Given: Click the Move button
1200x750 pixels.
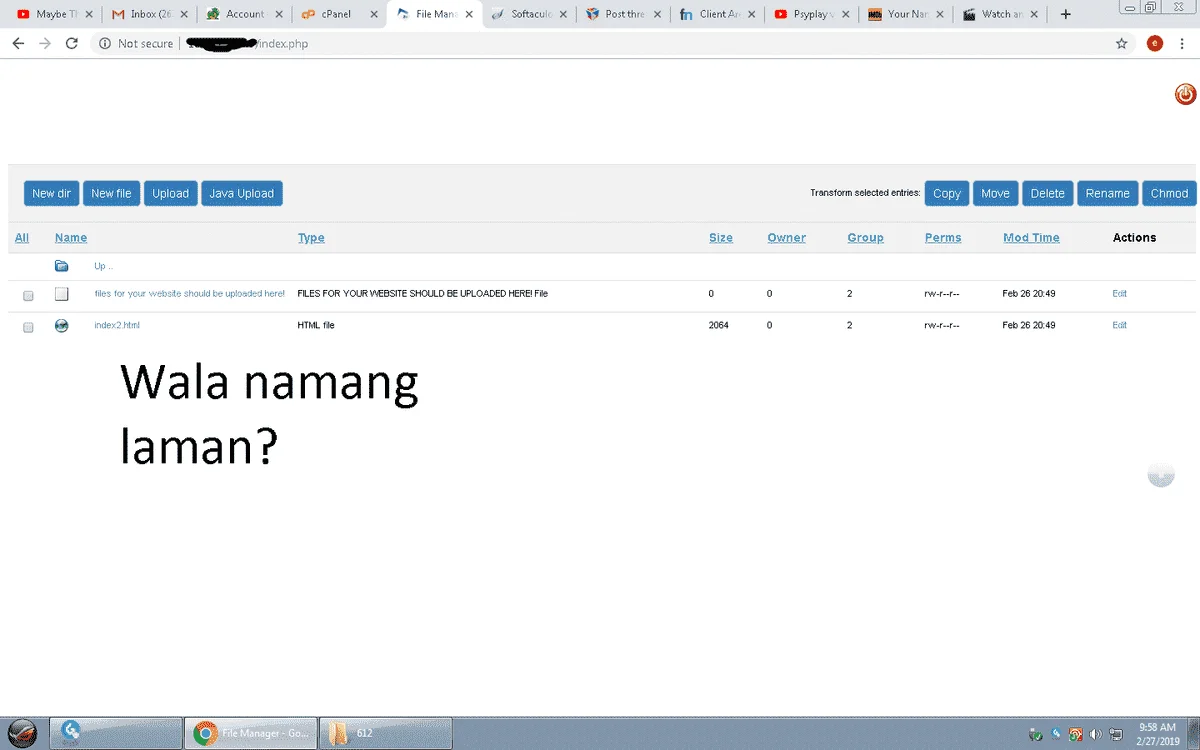Looking at the screenshot, I should point(995,193).
